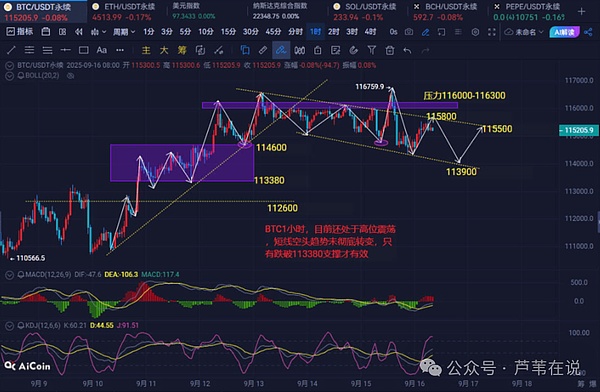Collapse the MACD indicator panel toggle
Viewport: 600px width, 392px height.
tap(9, 274)
